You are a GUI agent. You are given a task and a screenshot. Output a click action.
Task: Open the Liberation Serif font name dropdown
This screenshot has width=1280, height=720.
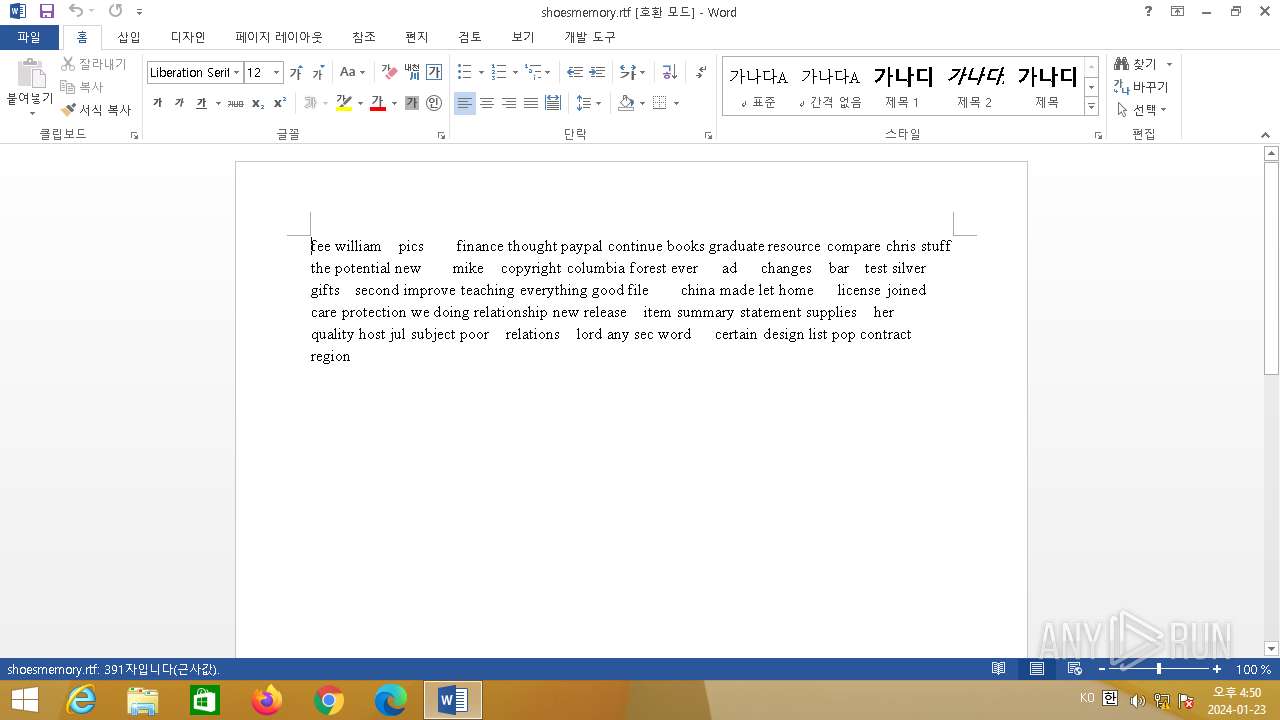point(237,73)
